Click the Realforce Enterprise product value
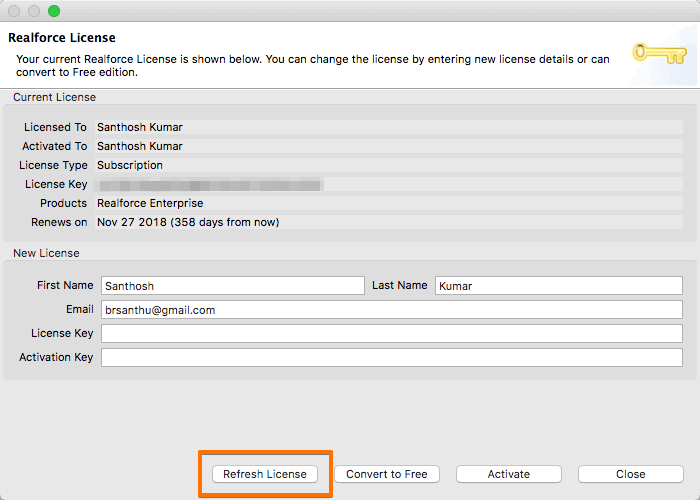This screenshot has width=700, height=501. coord(150,203)
